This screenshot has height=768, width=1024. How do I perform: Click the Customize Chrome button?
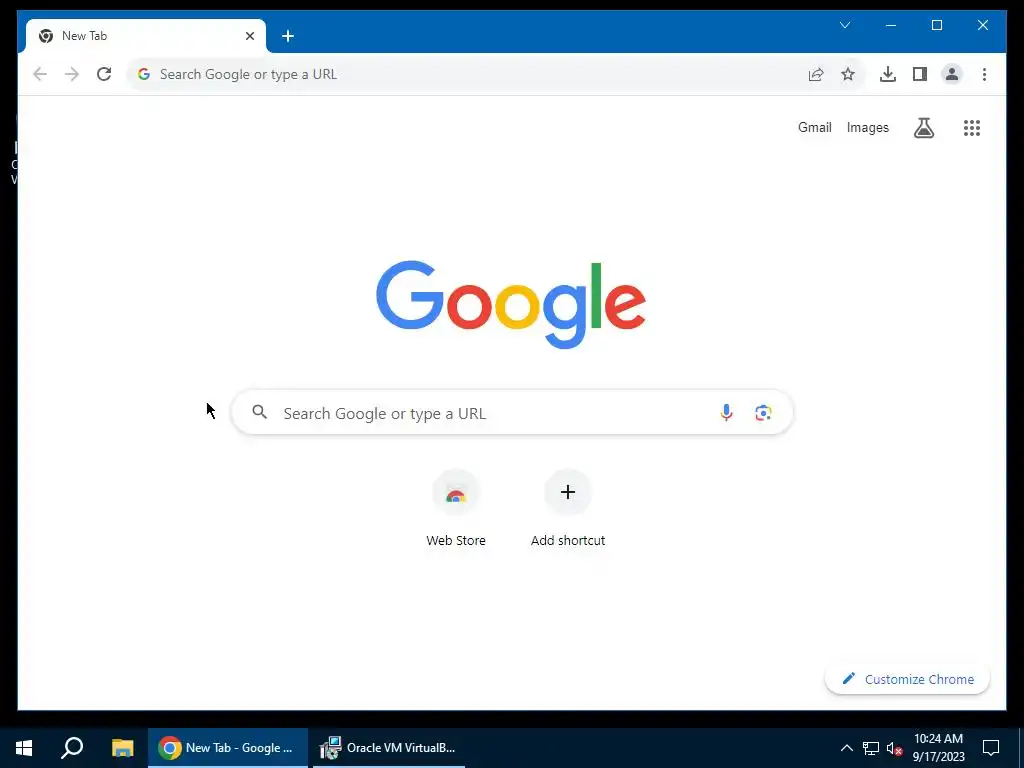pyautogui.click(x=907, y=679)
